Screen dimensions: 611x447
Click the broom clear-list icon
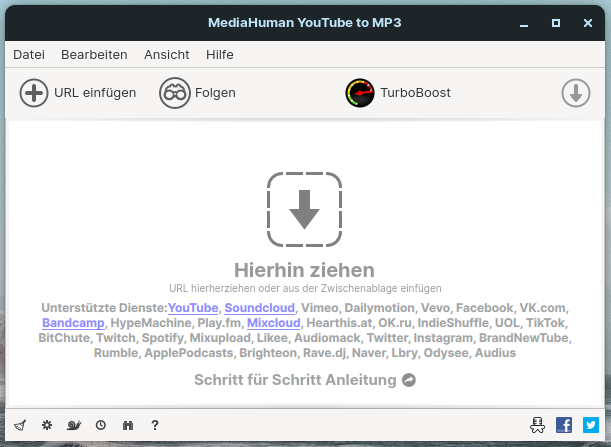point(20,425)
